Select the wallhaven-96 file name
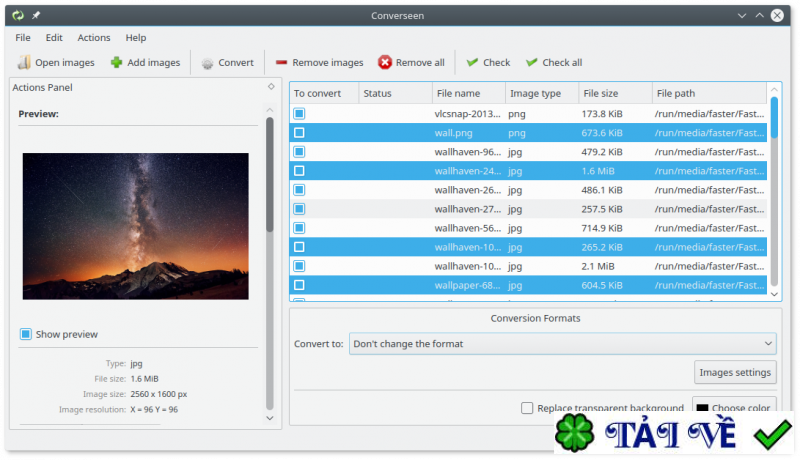The image size is (800, 460). click(x=467, y=151)
